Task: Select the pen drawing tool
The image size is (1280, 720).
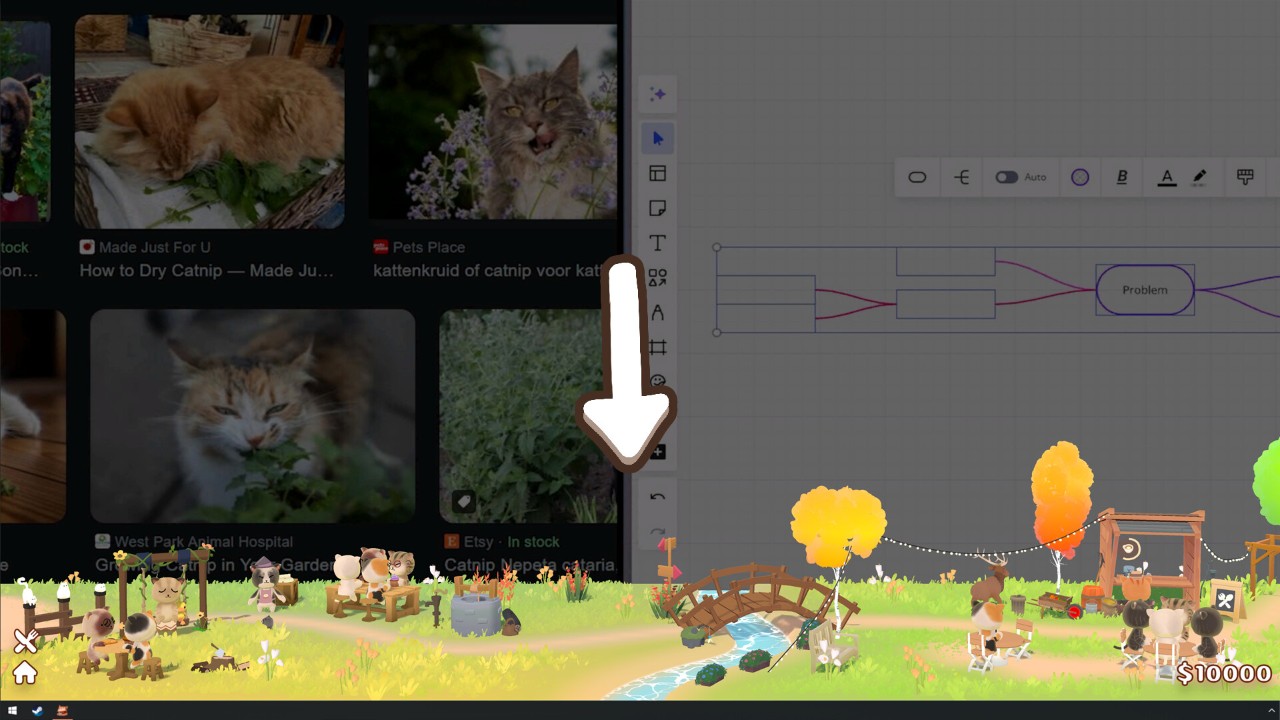Action: click(x=657, y=313)
